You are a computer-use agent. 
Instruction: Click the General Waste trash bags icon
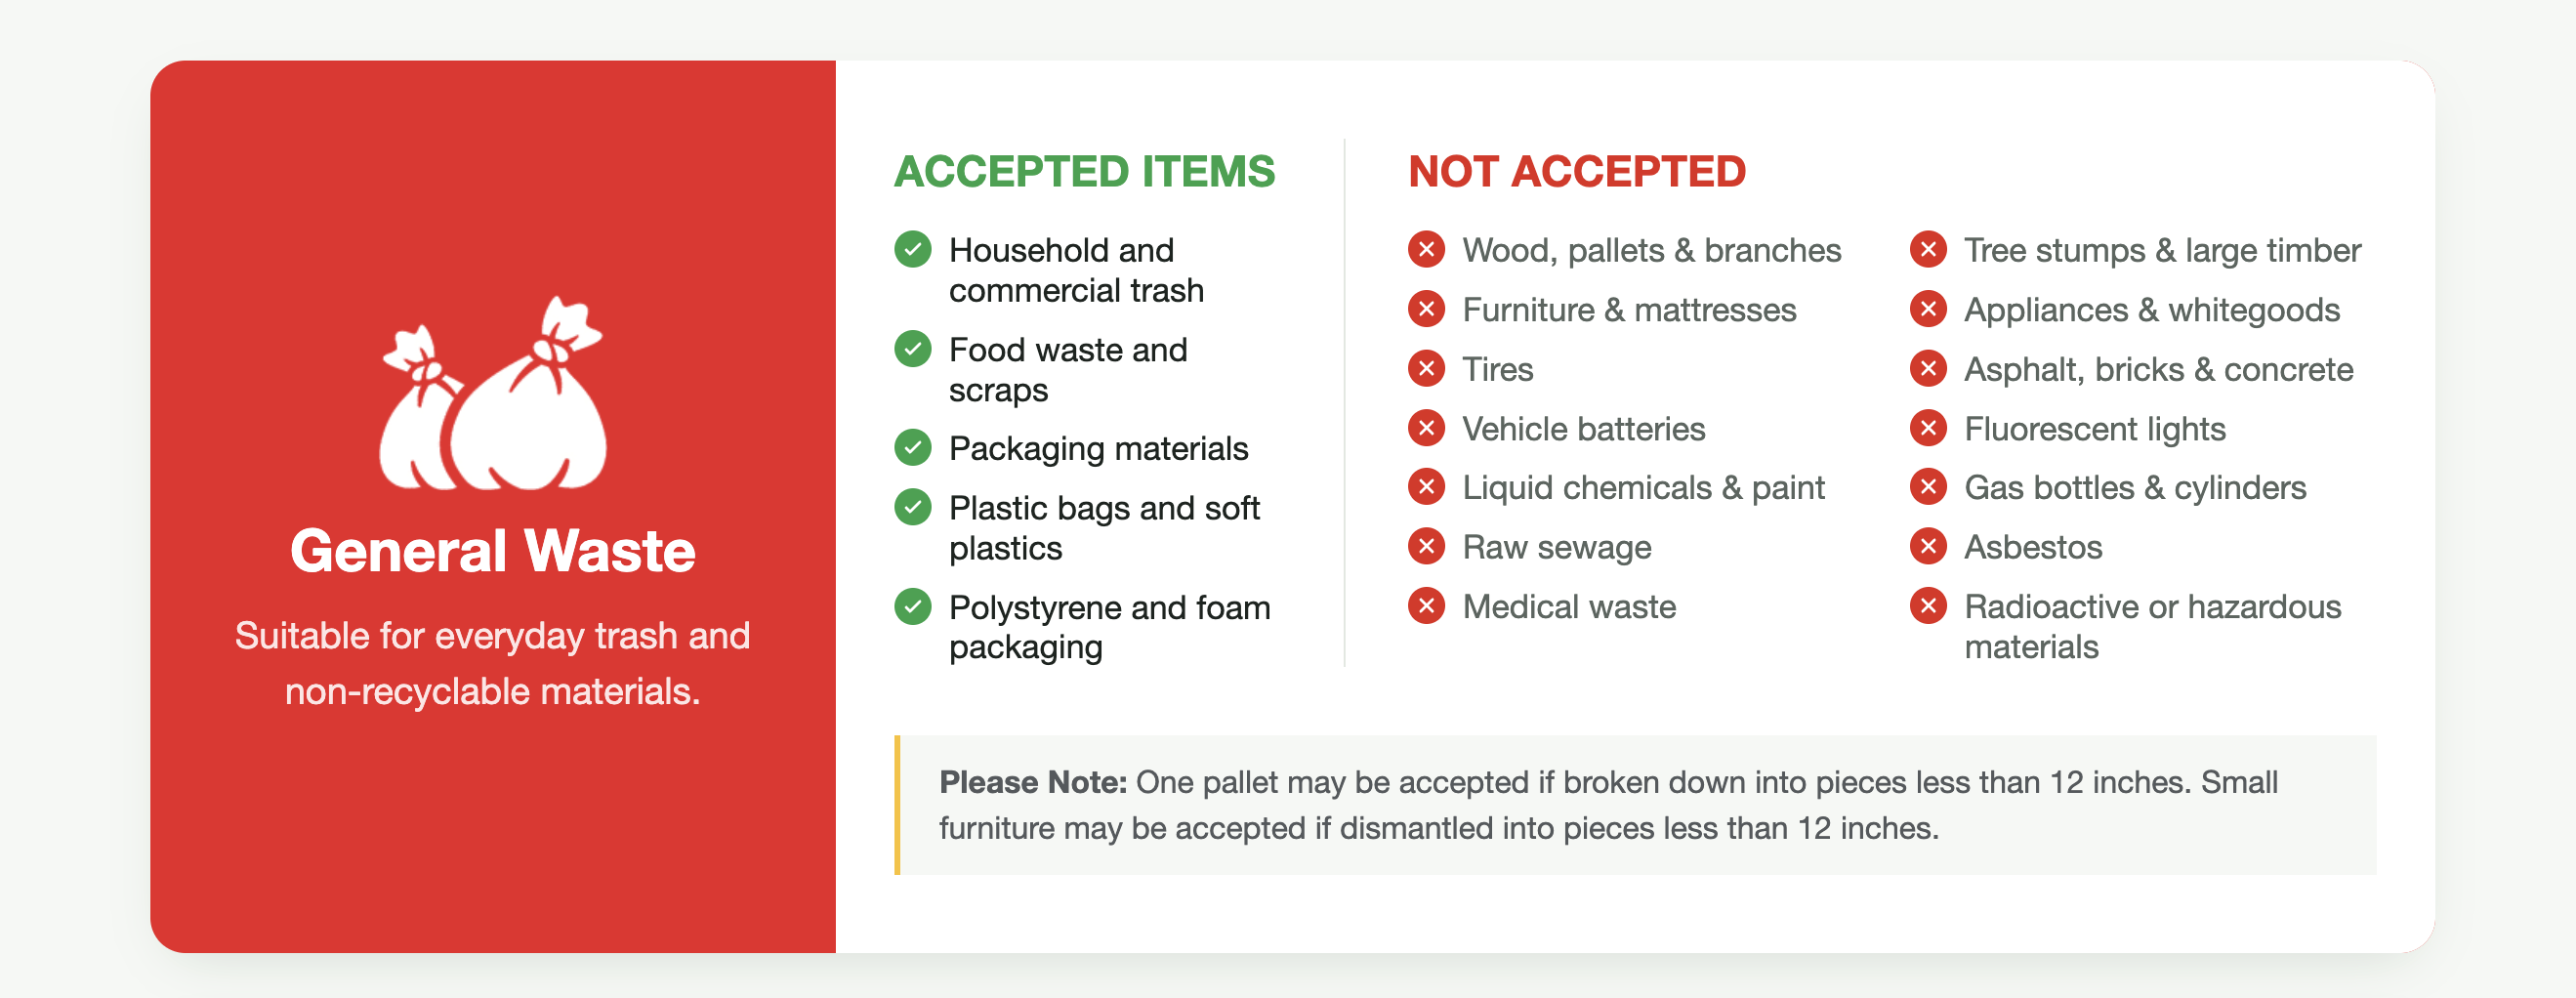(493, 393)
